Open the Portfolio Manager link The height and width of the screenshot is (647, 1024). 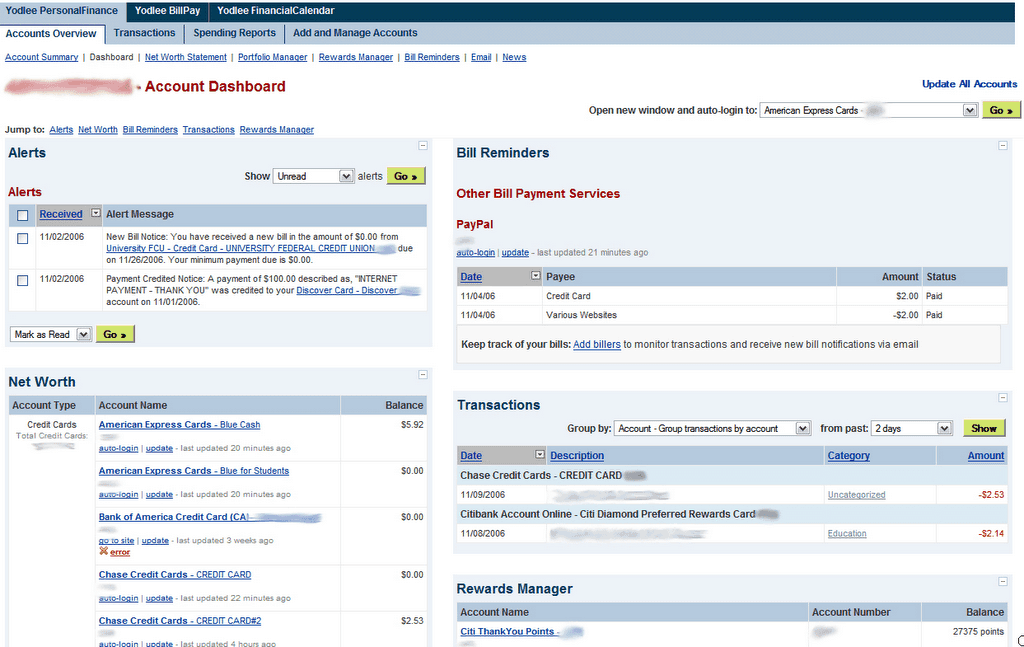point(272,57)
